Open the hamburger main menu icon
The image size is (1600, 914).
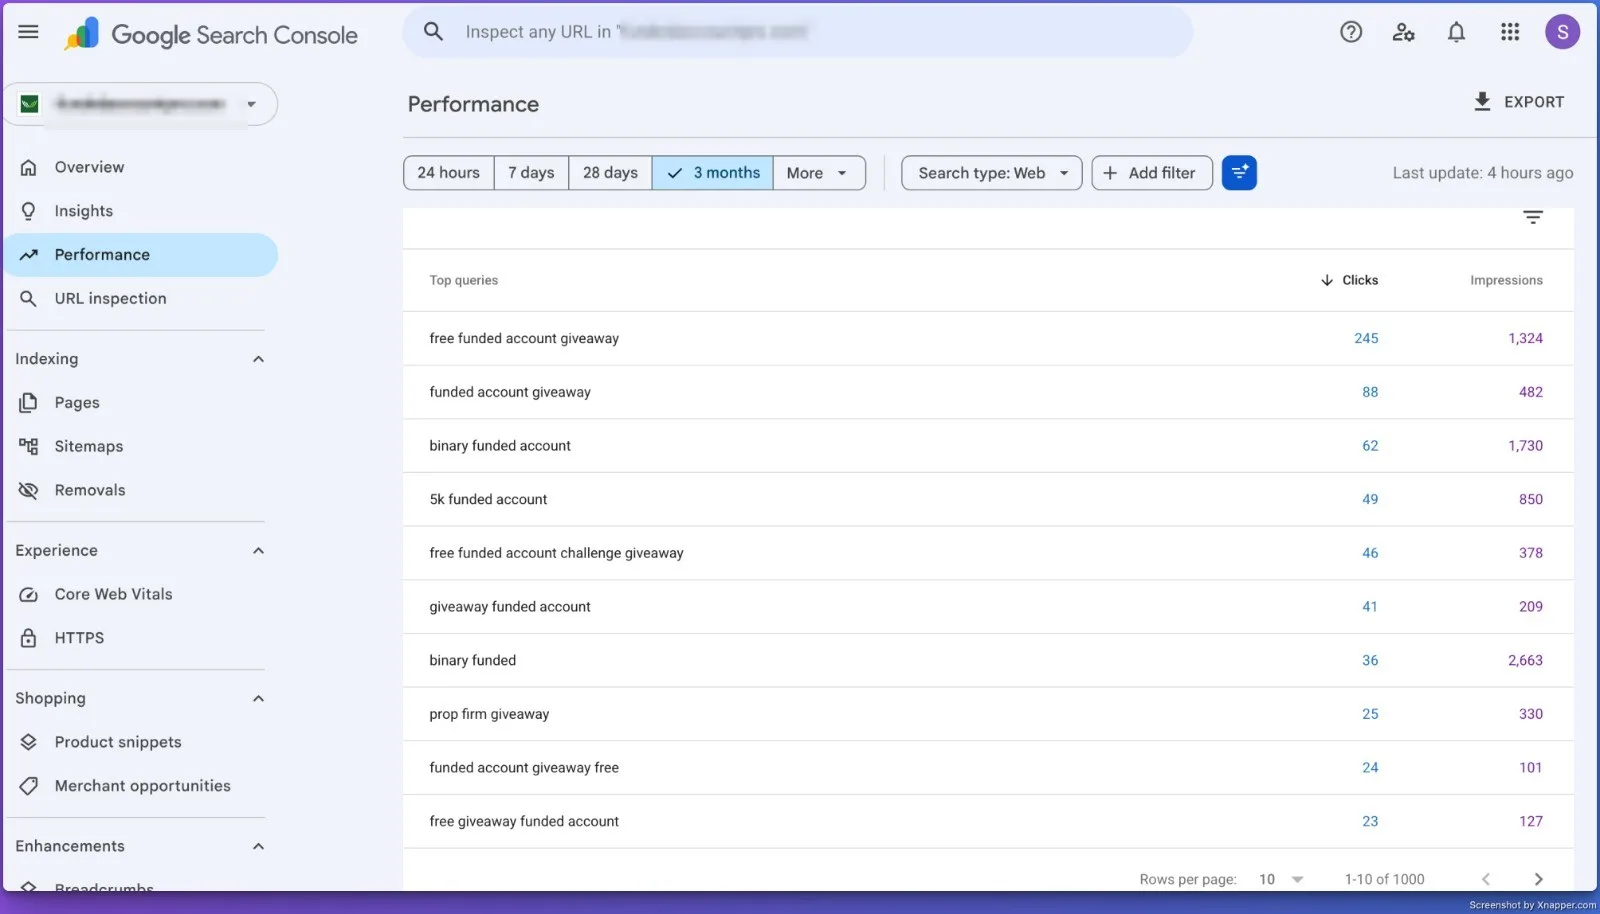click(28, 32)
